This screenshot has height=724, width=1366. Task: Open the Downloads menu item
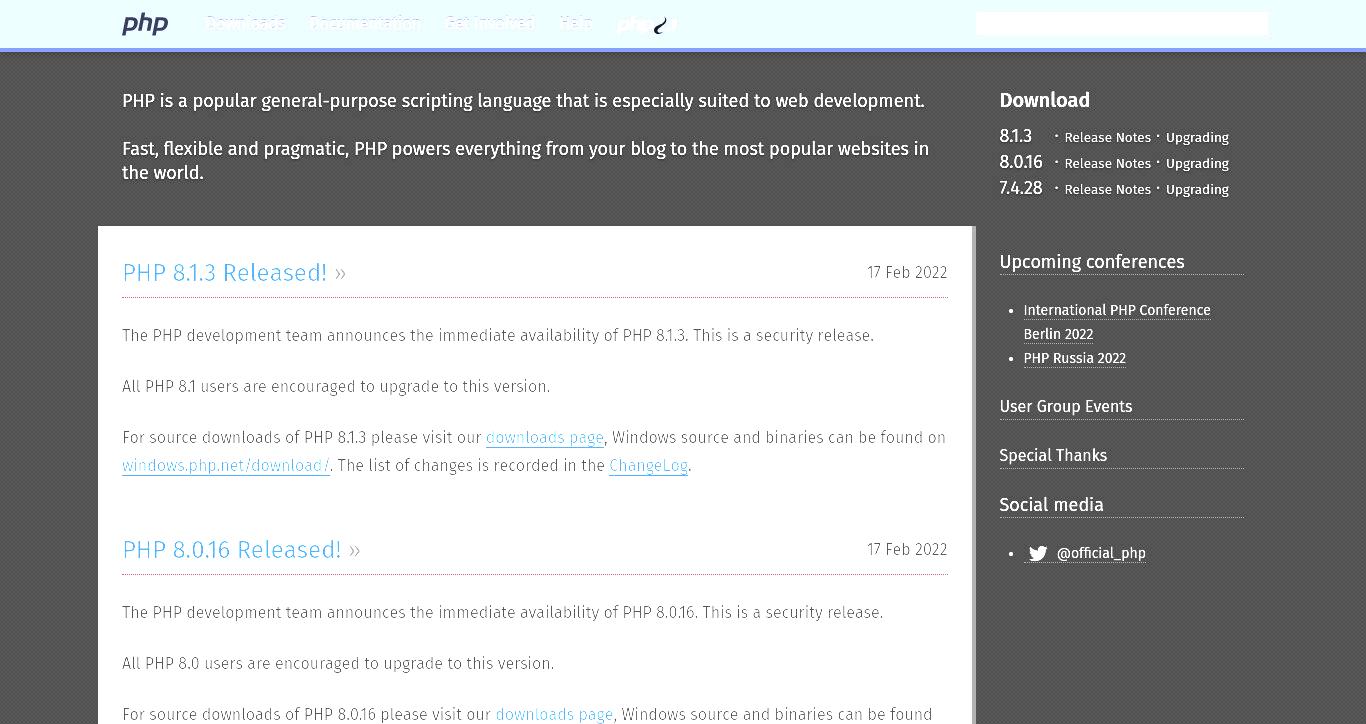(245, 22)
